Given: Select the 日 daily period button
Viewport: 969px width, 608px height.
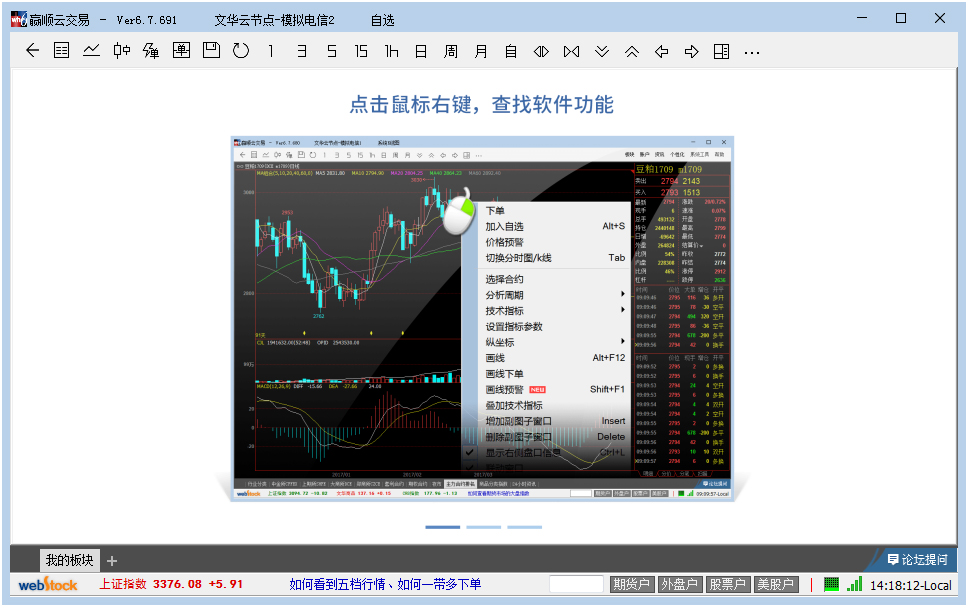Looking at the screenshot, I should tap(421, 51).
